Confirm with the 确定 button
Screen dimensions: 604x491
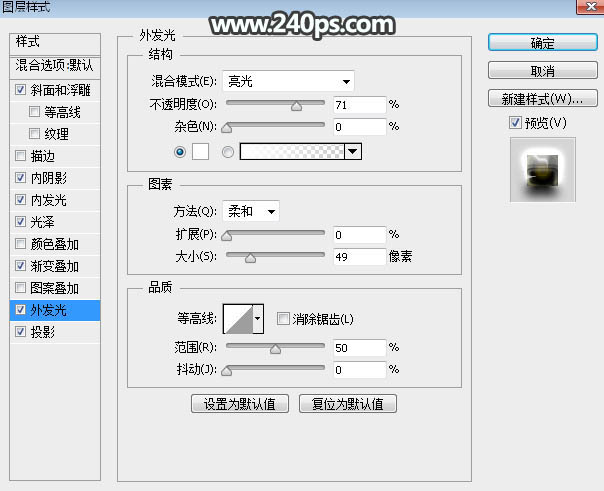tap(543, 42)
